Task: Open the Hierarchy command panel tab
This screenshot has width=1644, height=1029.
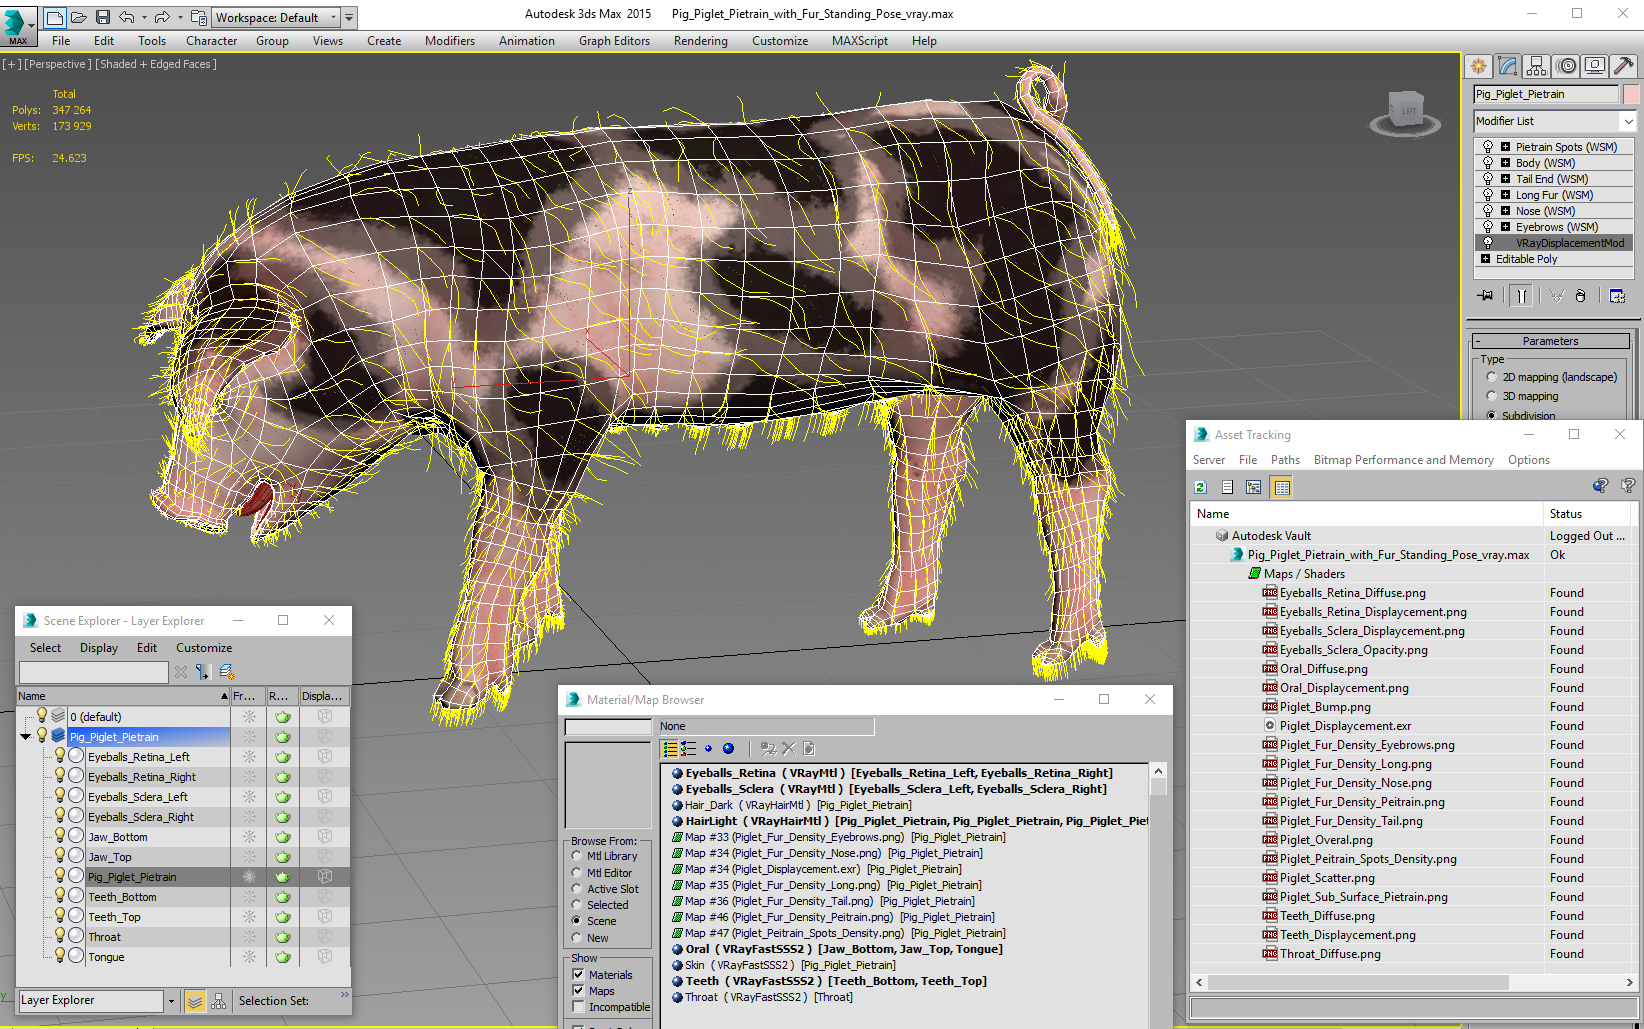Action: coord(1537,66)
